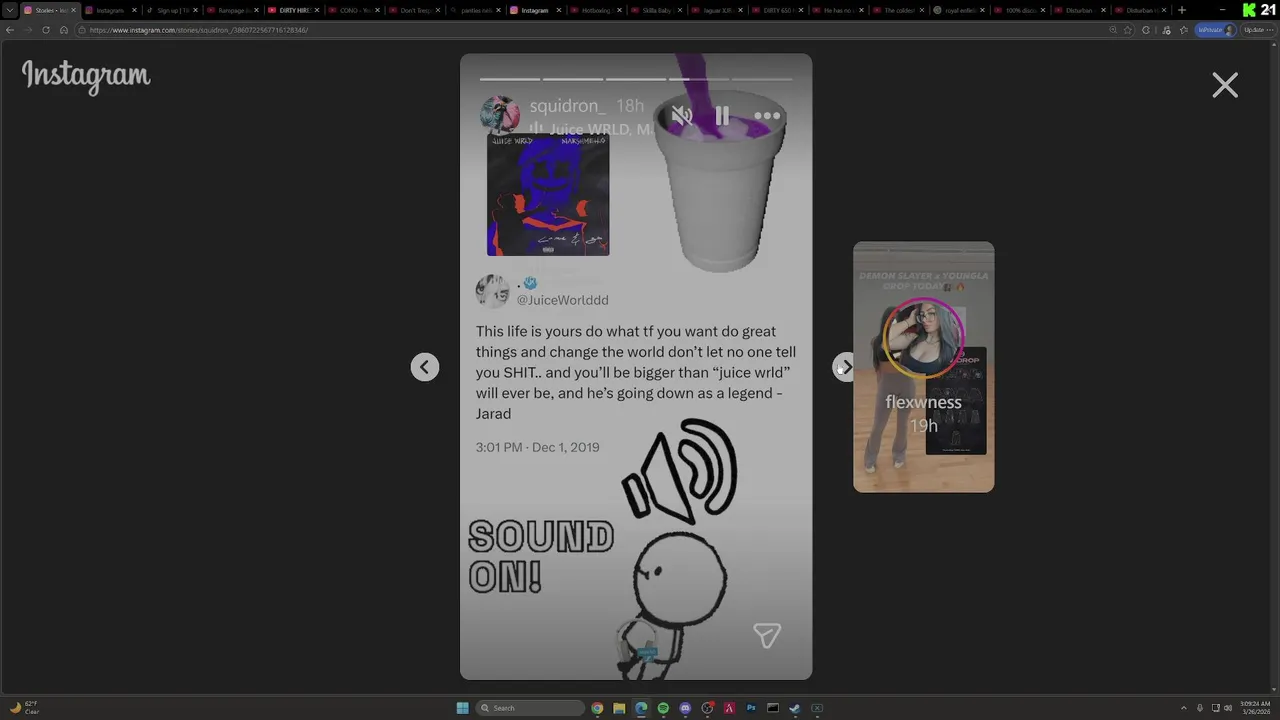1280x720 pixels.
Task: Reload the current page
Action: (46, 30)
